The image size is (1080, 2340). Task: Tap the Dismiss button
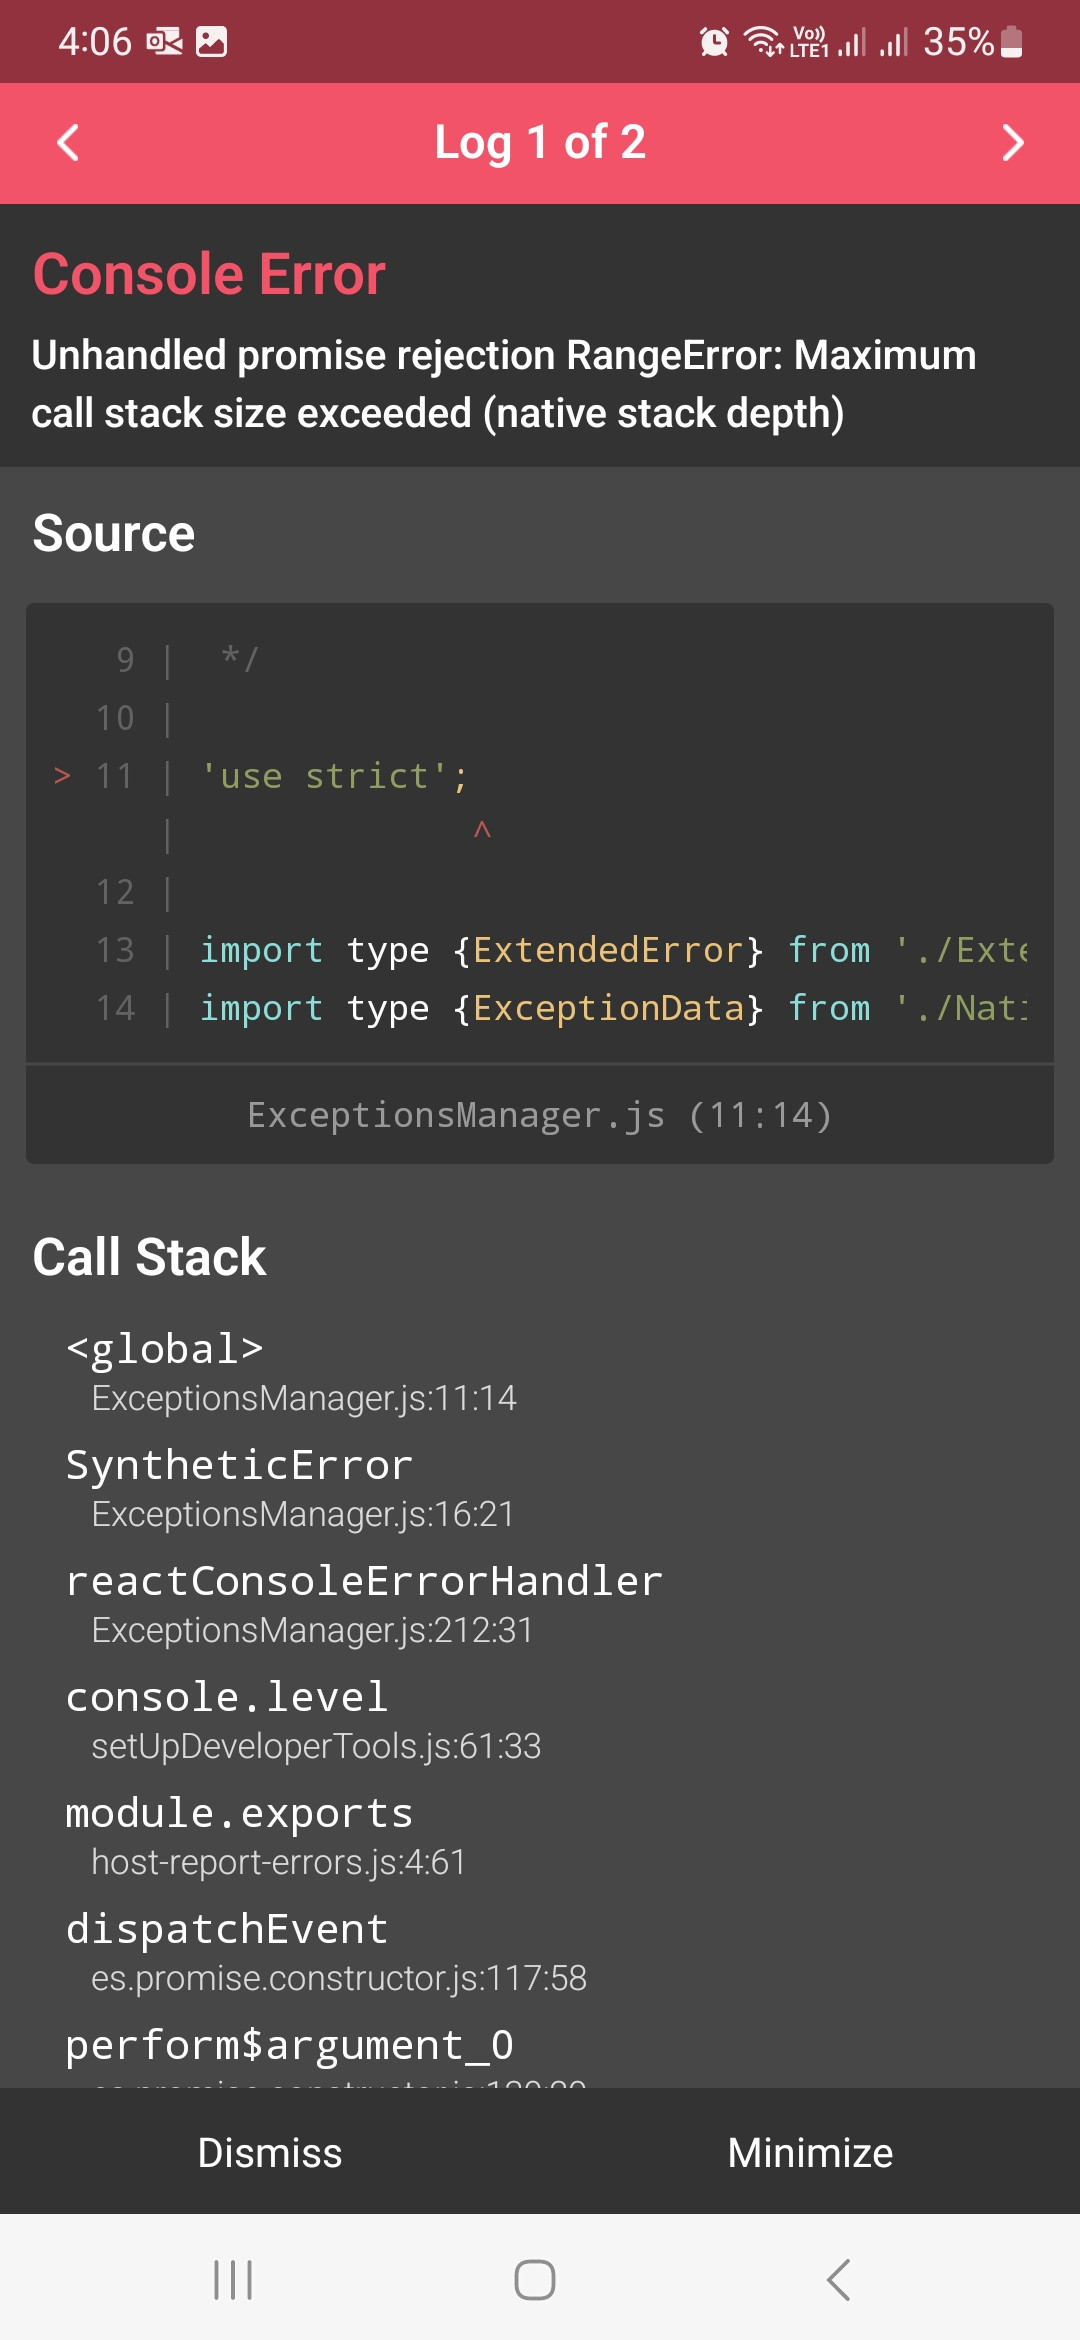270,2152
